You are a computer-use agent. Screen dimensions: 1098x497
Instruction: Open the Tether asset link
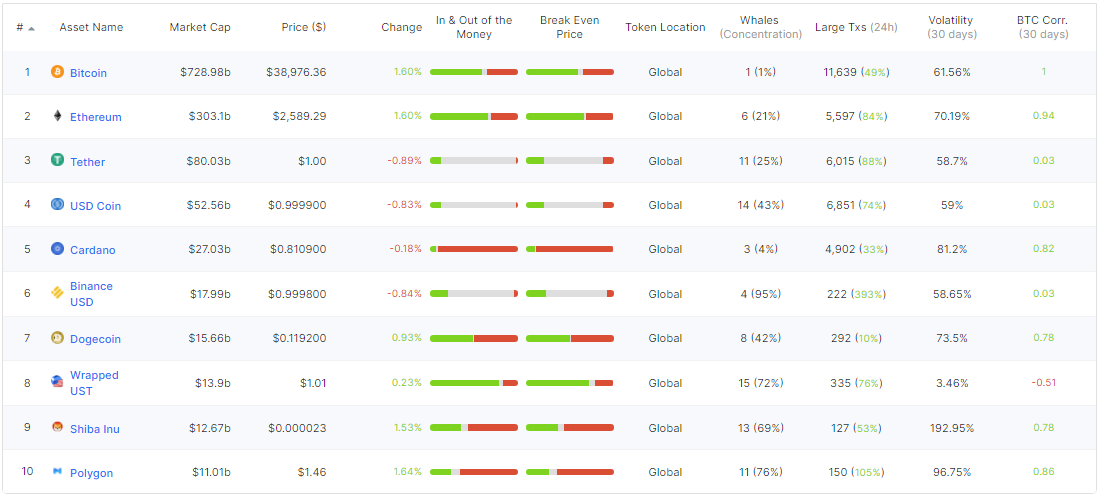[x=88, y=162]
